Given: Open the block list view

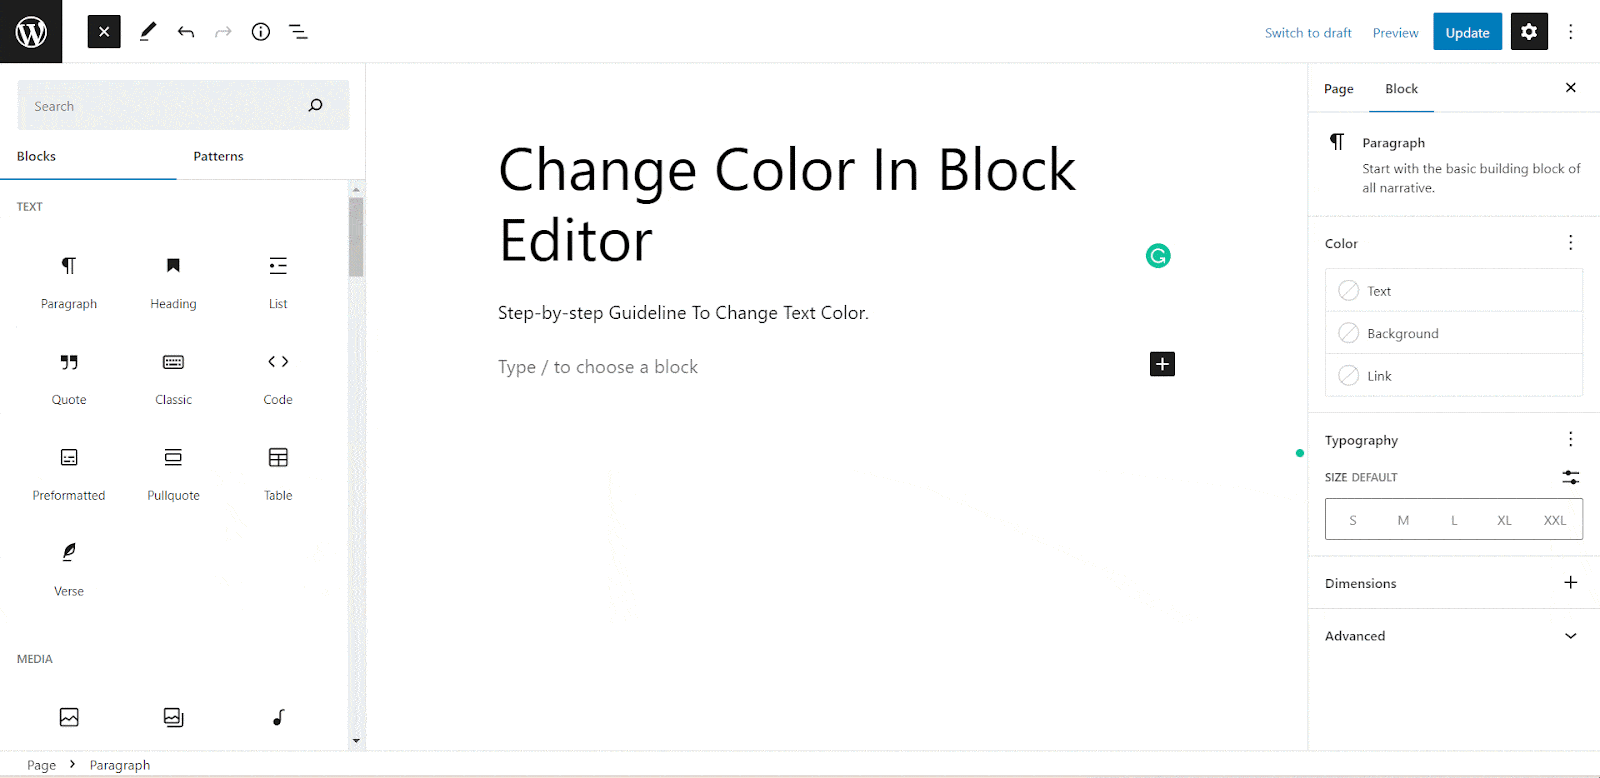Looking at the screenshot, I should click(x=298, y=31).
